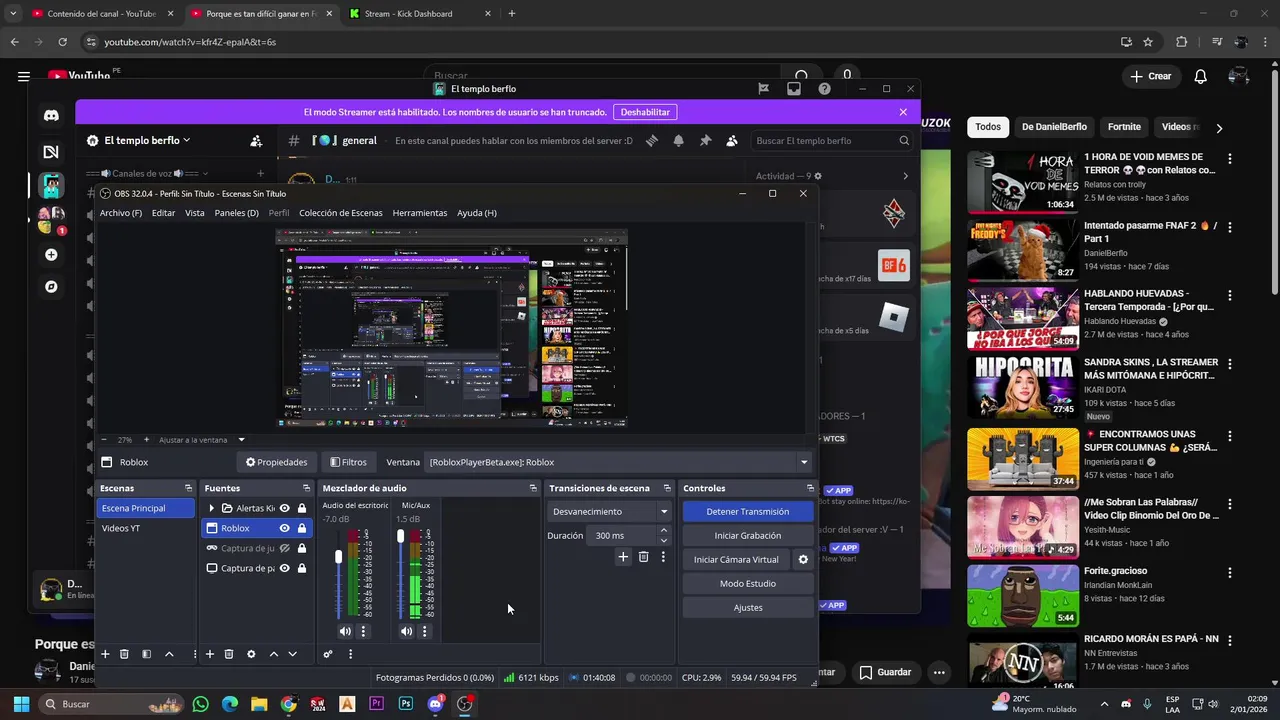Open Discord pinned messages icon
The image size is (1280, 720).
[705, 141]
